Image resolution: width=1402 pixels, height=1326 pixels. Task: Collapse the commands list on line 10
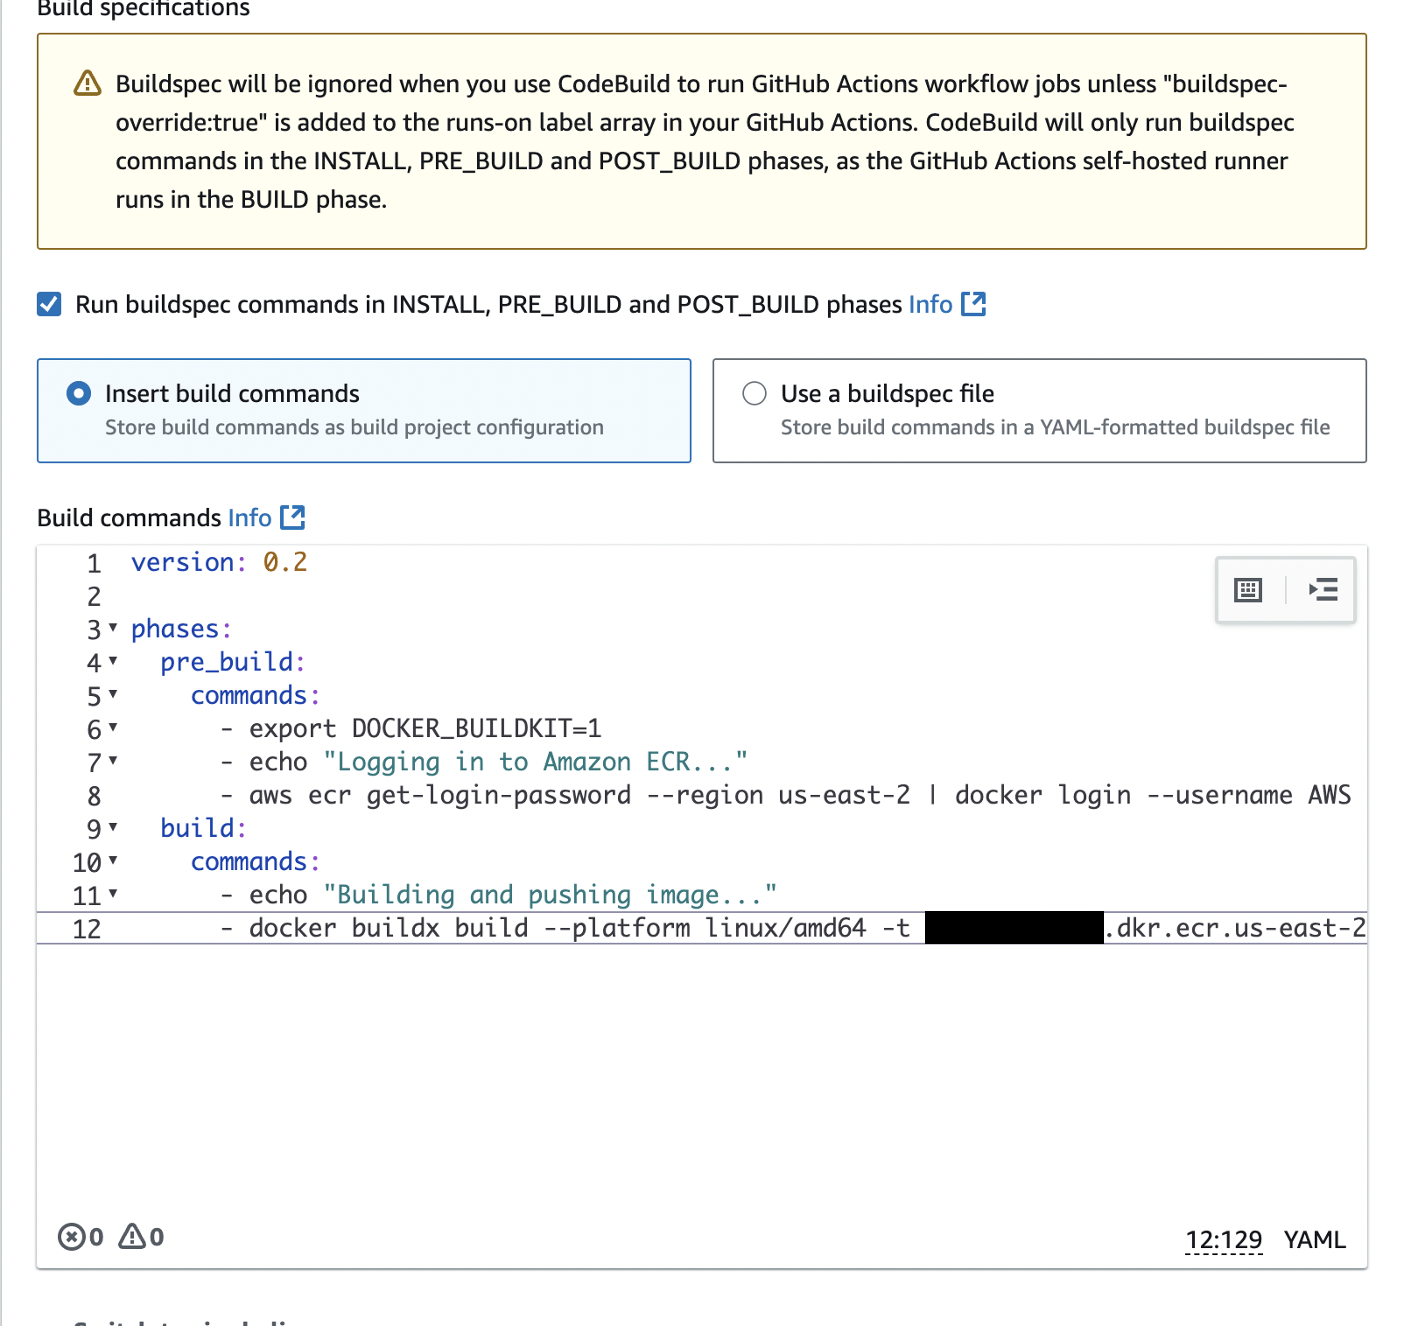point(112,862)
